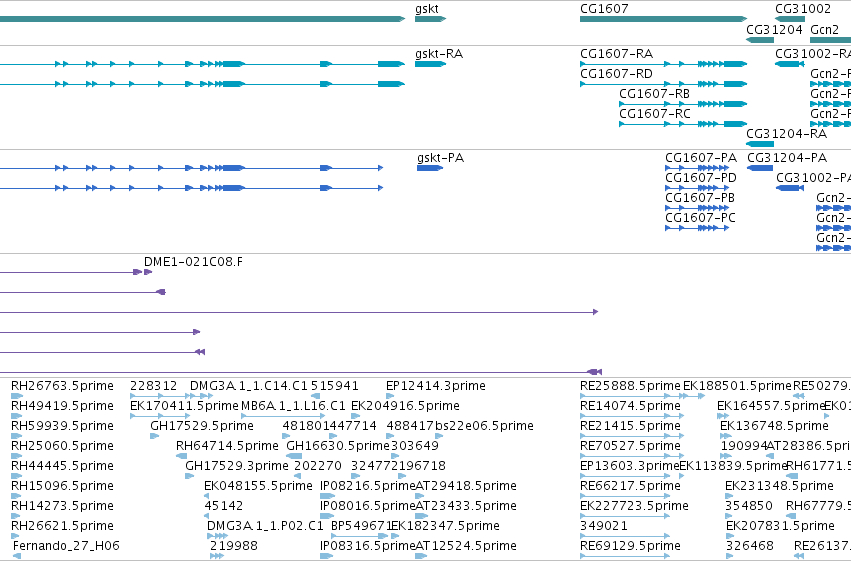
Task: Click the gskt-PA protein label
Action: 441,158
